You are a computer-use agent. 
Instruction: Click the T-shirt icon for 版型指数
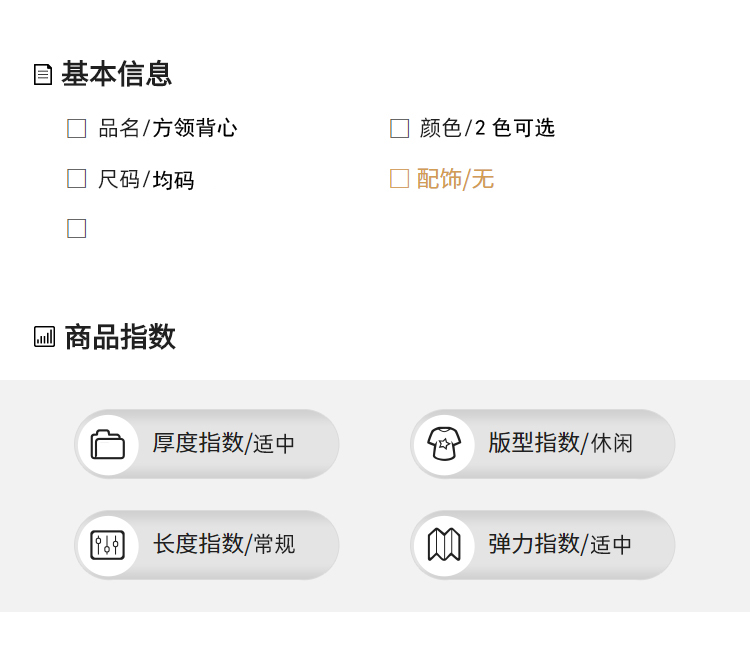pos(444,444)
